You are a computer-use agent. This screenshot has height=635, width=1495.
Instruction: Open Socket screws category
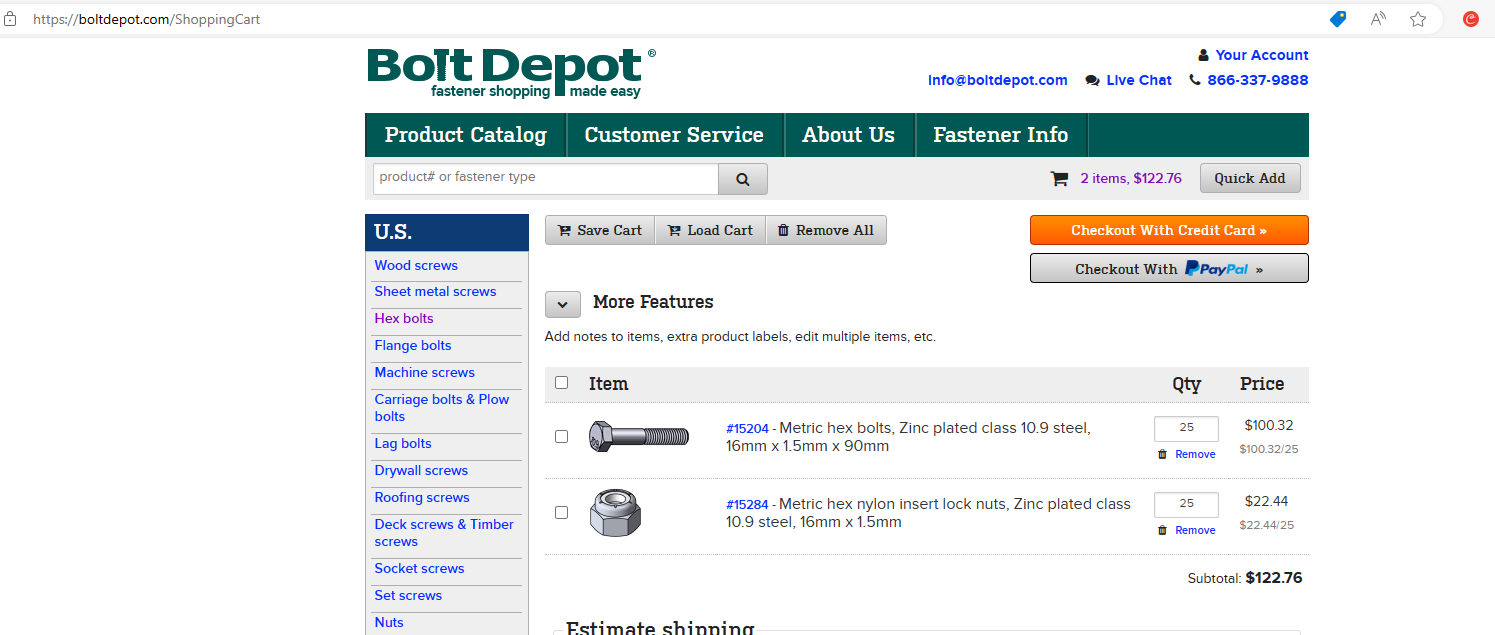click(419, 568)
